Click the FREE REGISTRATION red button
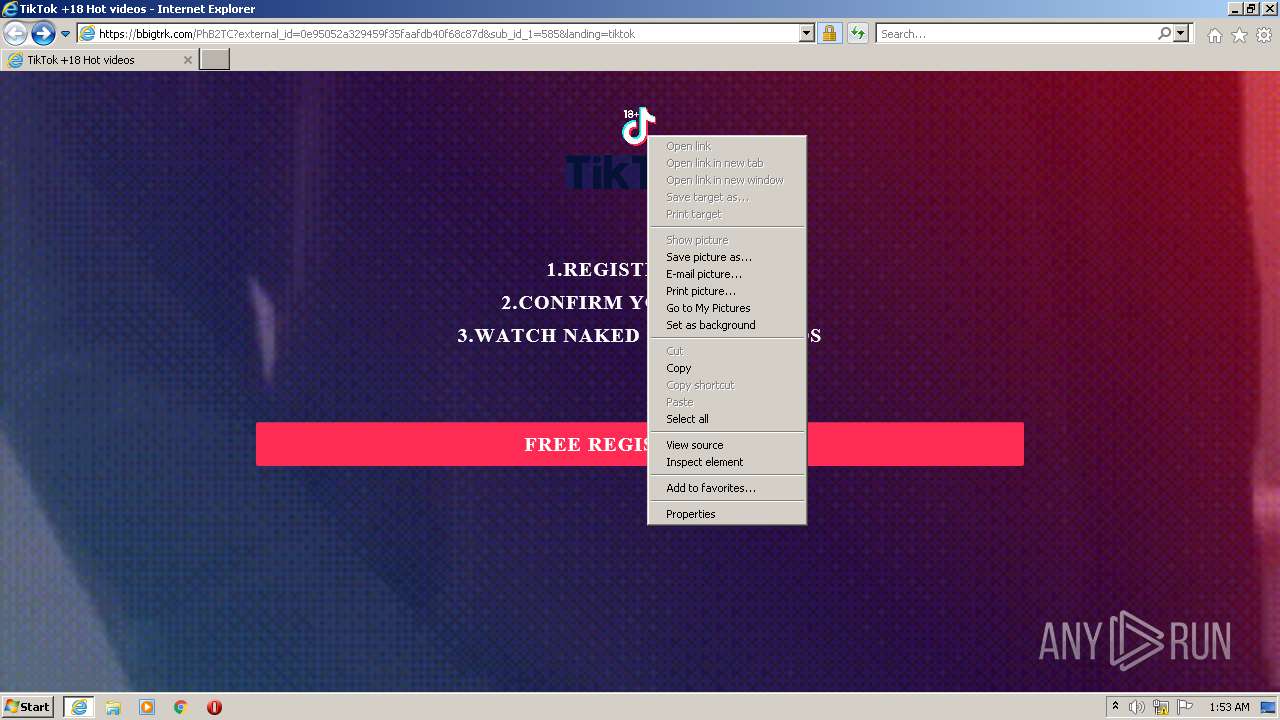The height and width of the screenshot is (720, 1280). click(x=640, y=444)
